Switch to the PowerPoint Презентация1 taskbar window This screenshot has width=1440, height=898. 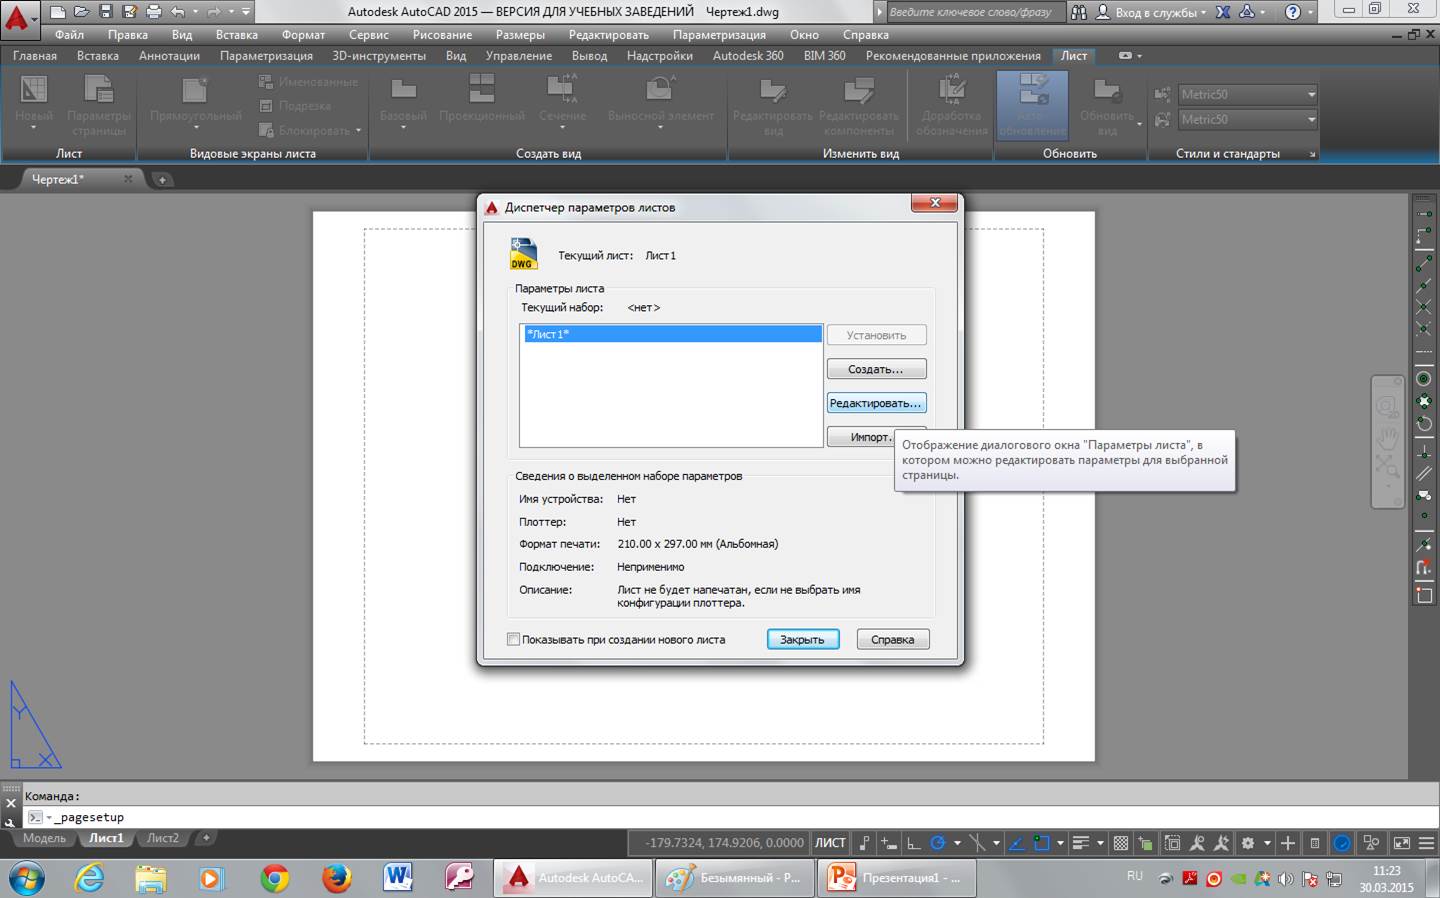coord(896,878)
